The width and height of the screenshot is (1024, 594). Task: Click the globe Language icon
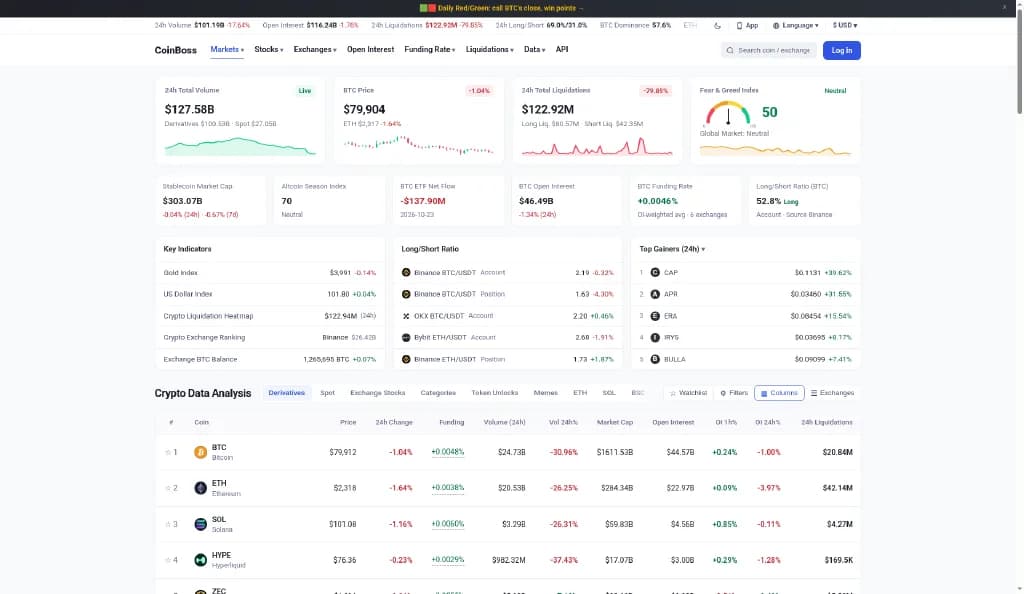[776, 25]
